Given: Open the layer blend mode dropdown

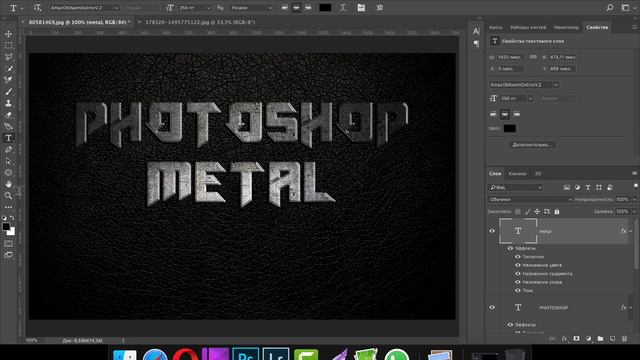Looking at the screenshot, I should 530,199.
